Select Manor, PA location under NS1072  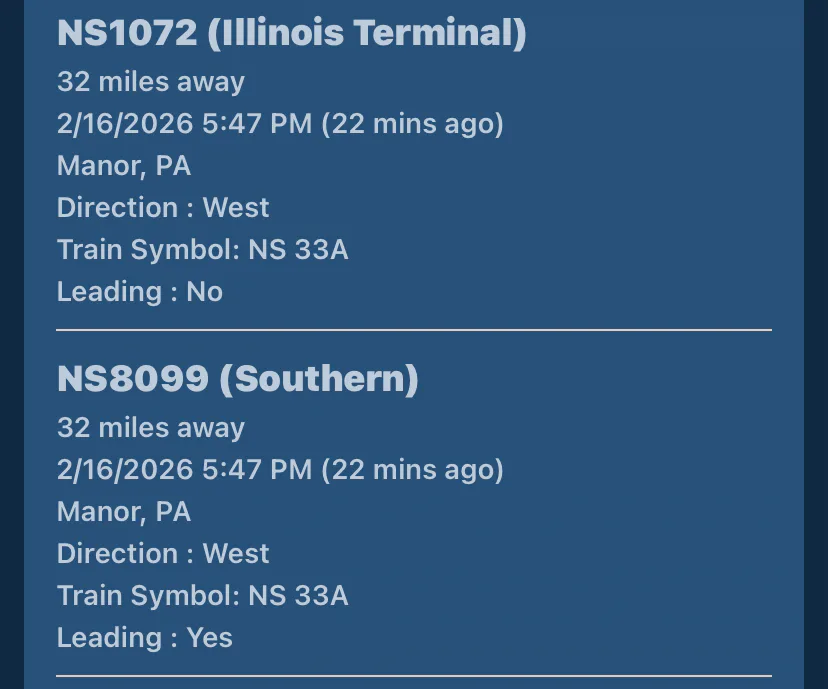124,166
